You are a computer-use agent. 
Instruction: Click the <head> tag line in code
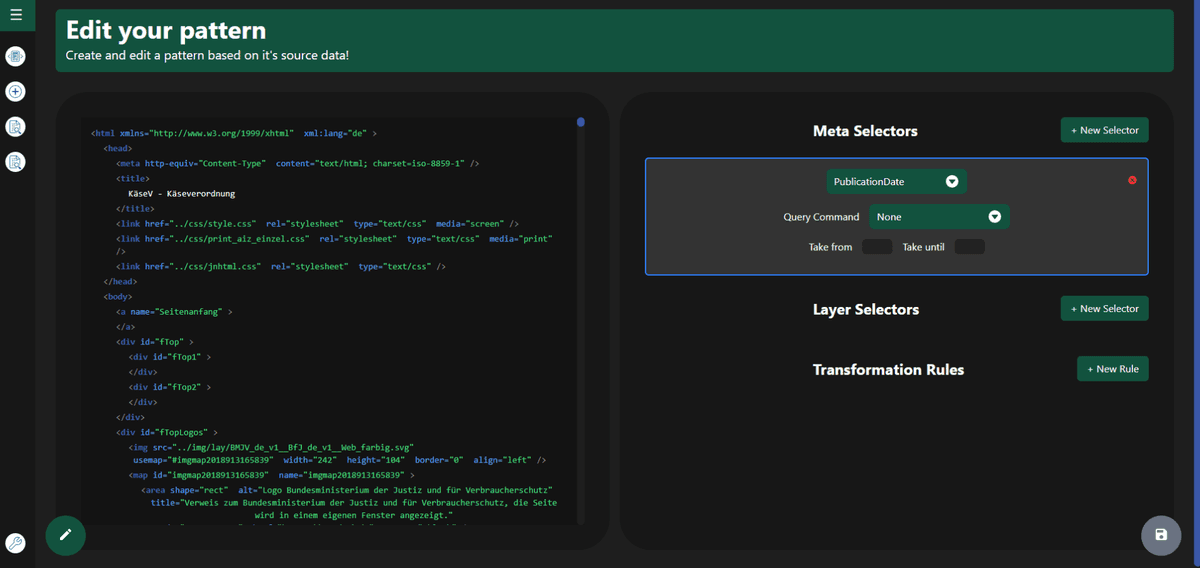(x=118, y=148)
